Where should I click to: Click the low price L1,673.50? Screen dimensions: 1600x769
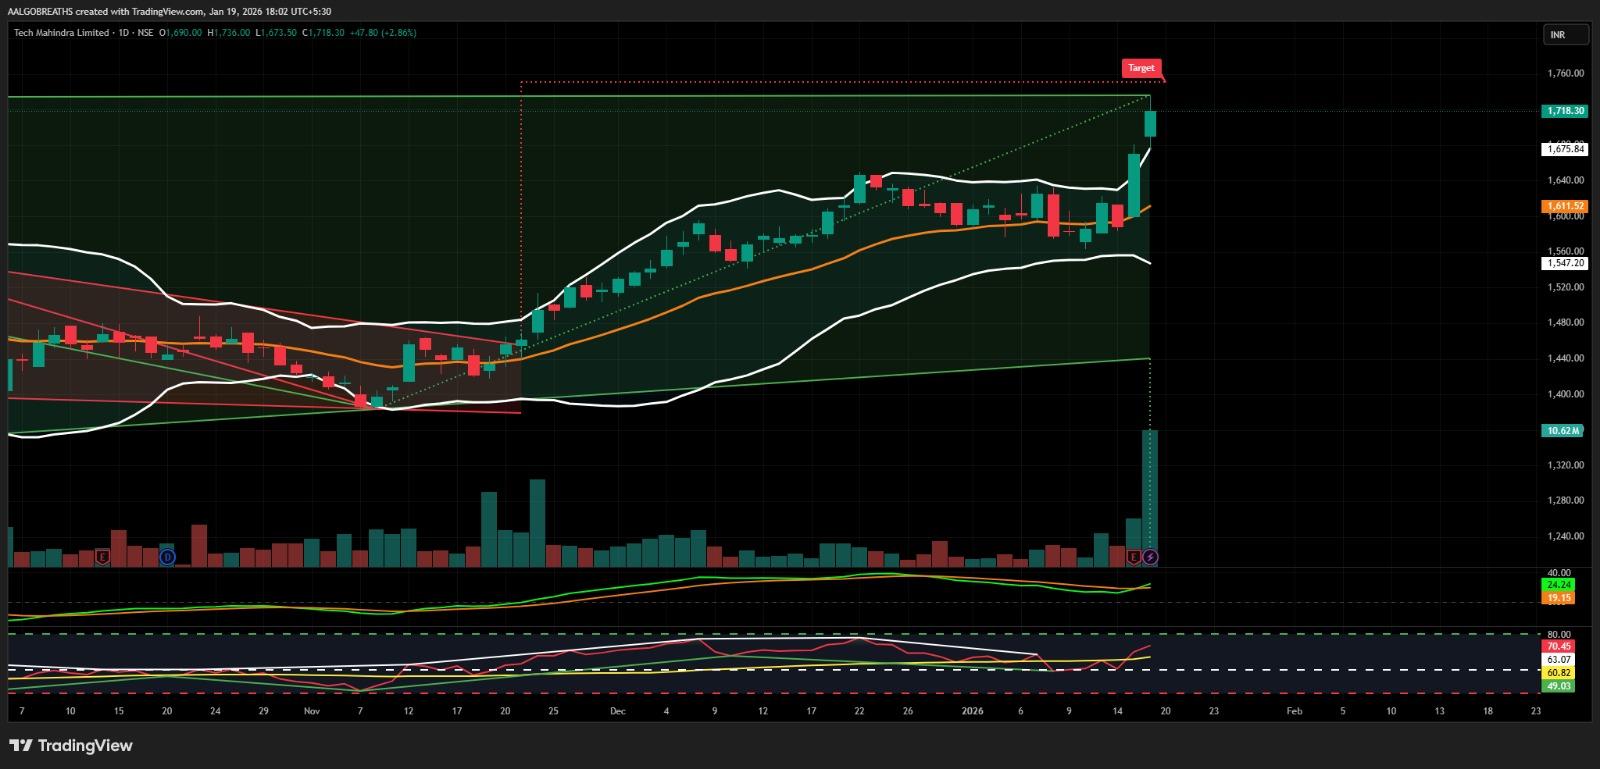(277, 33)
